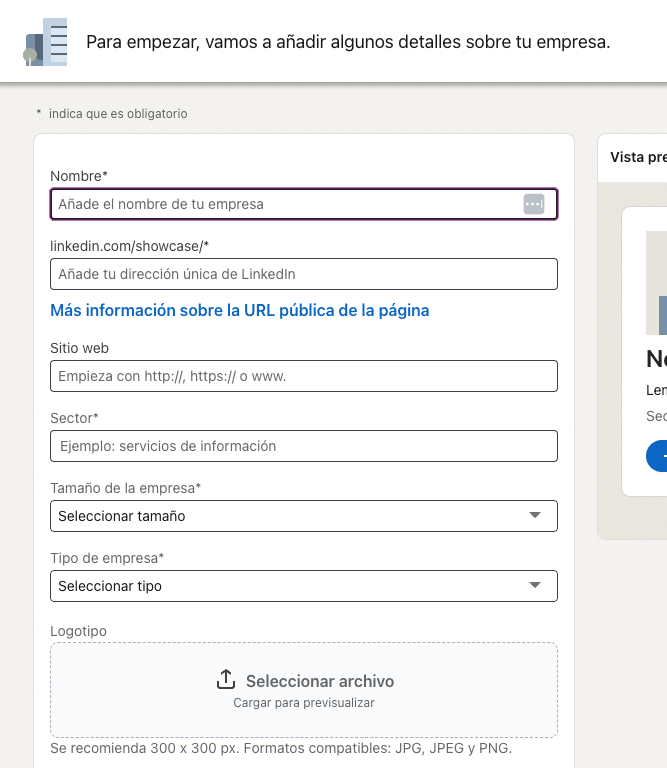Click the Vista previa panel header
Viewport: 667px width, 768px height.
pyautogui.click(x=637, y=157)
